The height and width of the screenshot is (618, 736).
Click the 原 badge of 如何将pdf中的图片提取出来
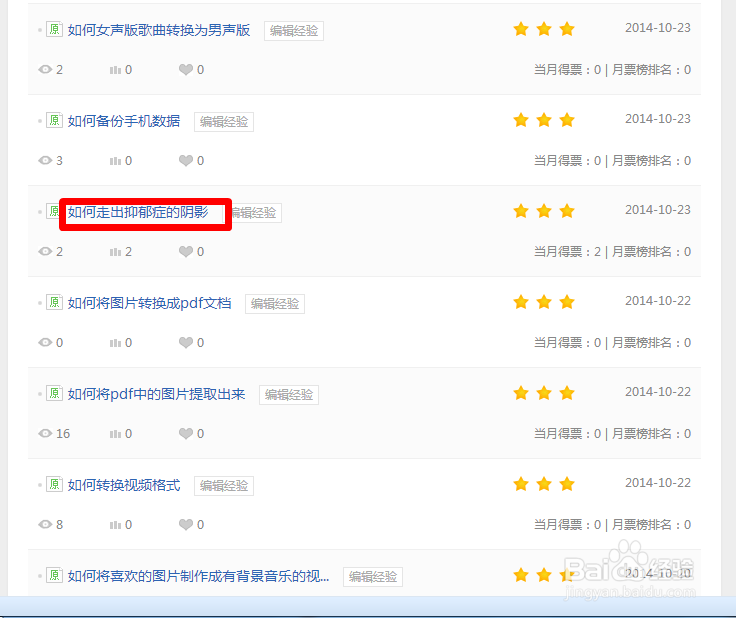(54, 394)
